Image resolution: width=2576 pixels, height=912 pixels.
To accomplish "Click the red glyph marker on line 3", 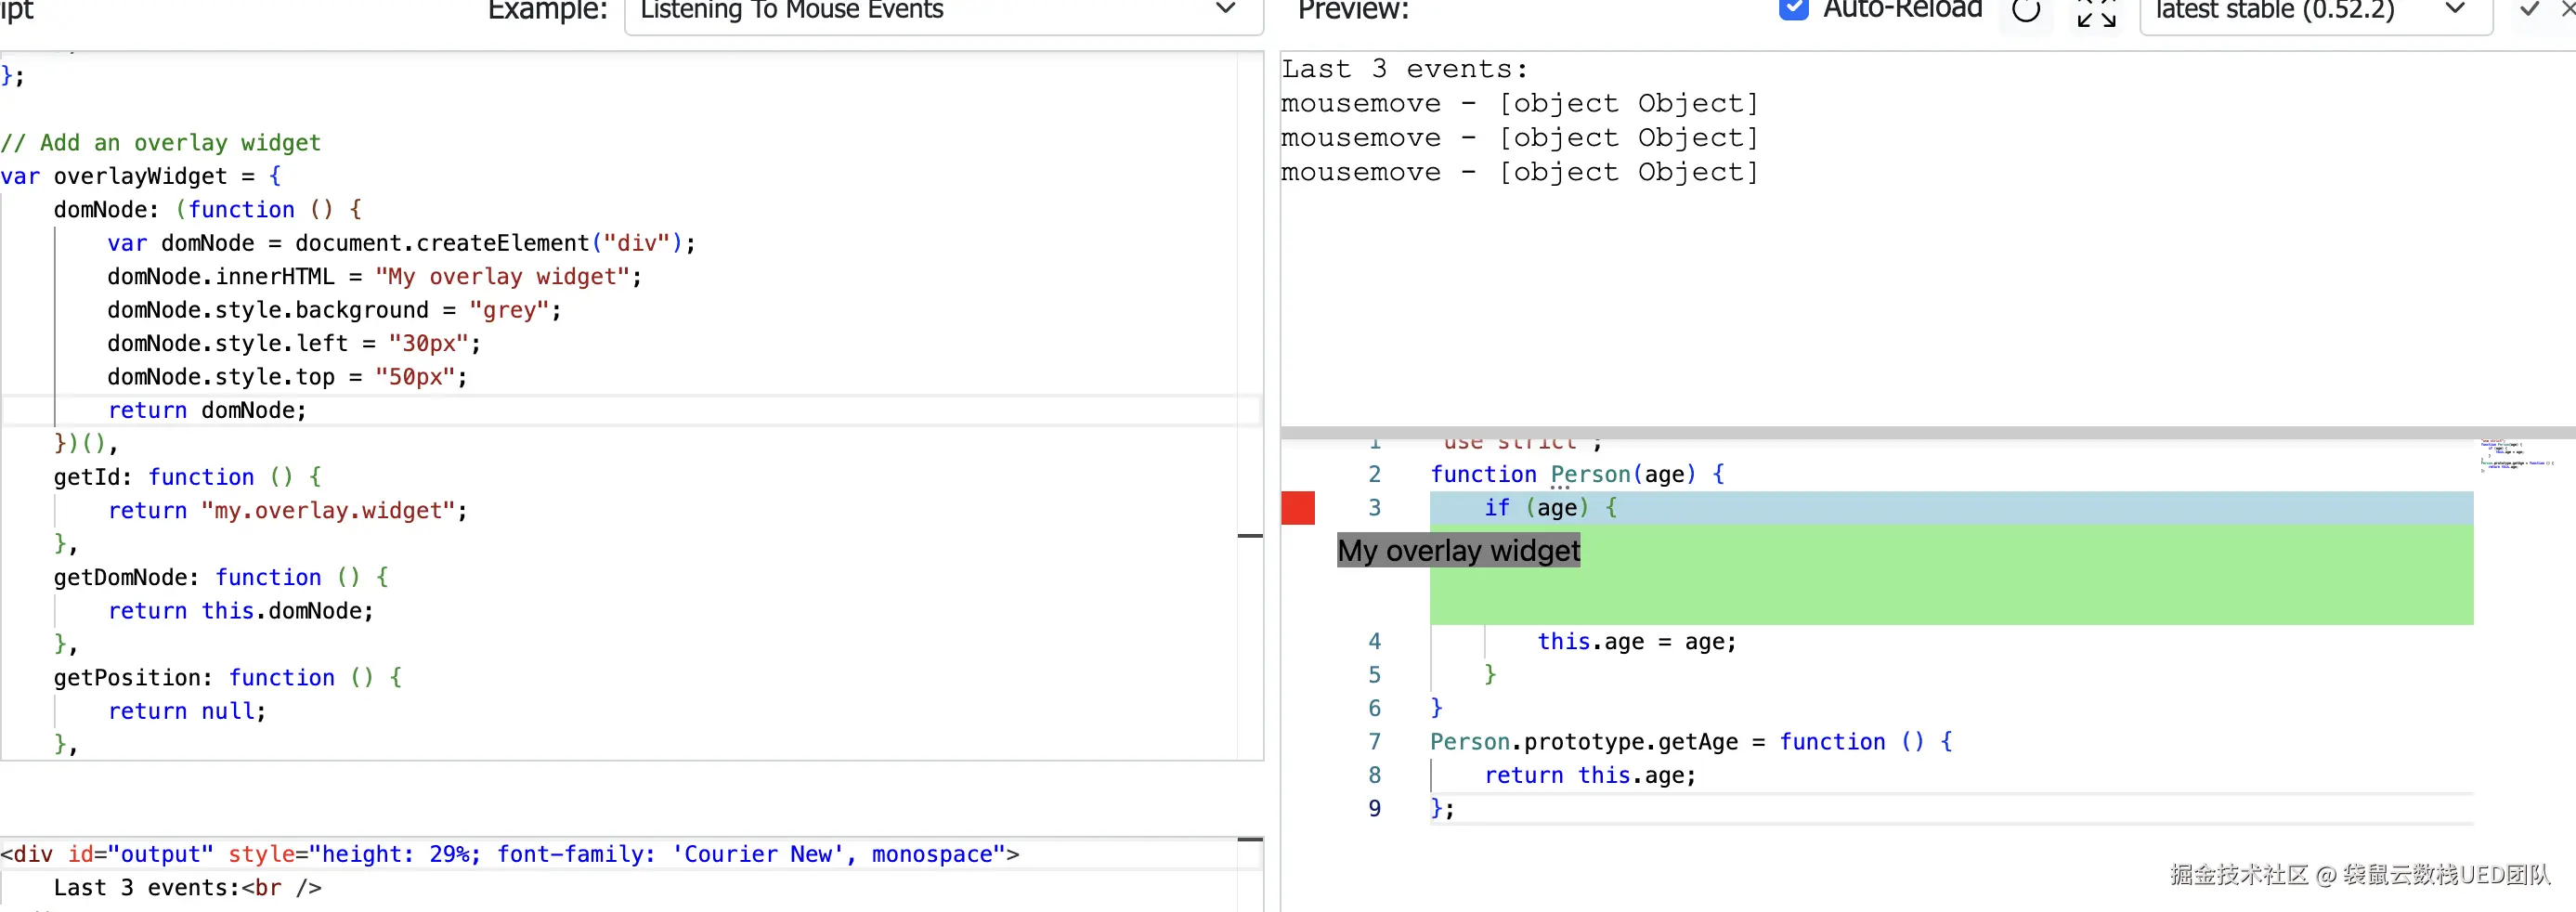I will click(1298, 508).
